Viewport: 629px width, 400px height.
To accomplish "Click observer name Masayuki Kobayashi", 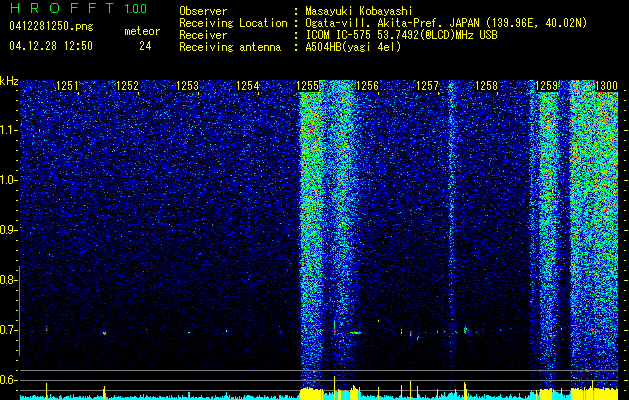I will pyautogui.click(x=359, y=11).
